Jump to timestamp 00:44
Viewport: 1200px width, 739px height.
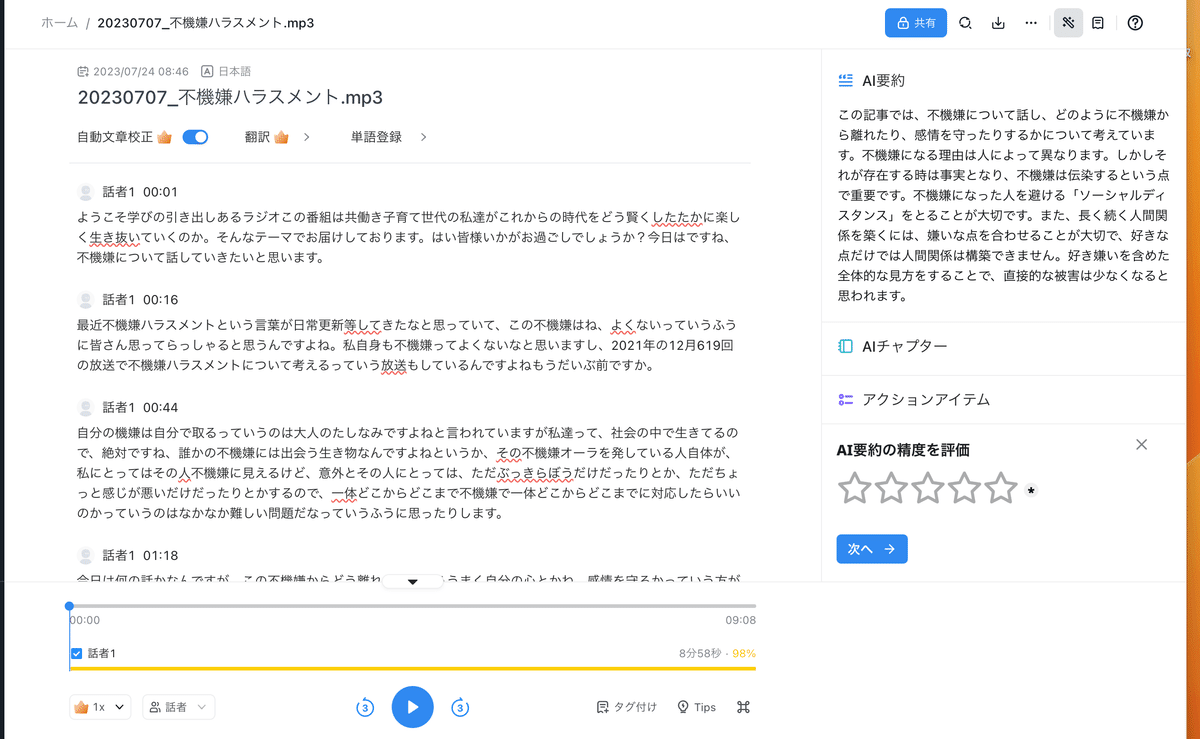click(x=160, y=408)
